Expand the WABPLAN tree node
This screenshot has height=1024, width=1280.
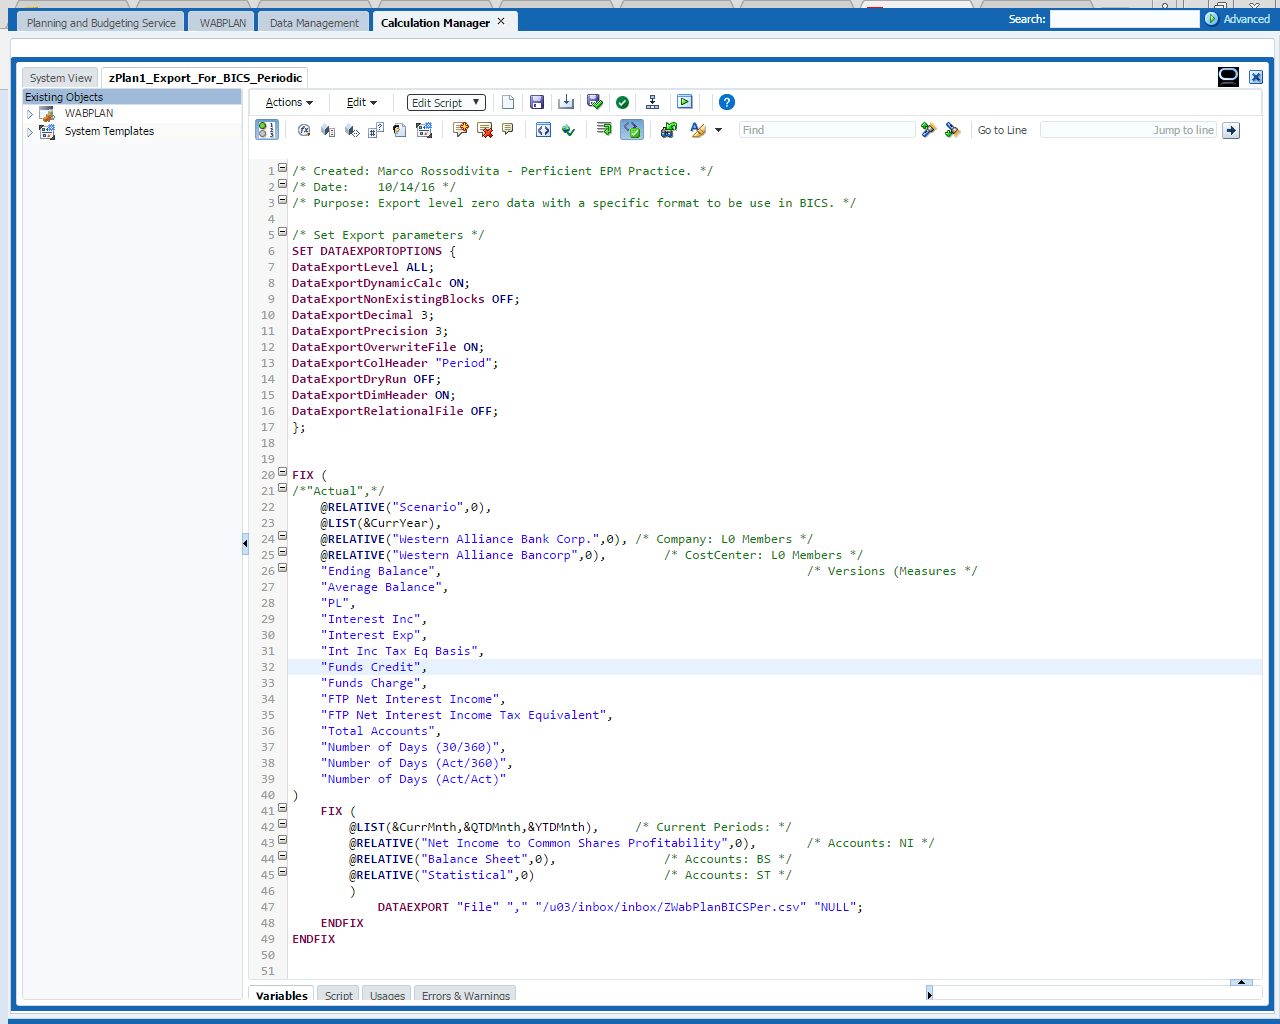point(29,113)
